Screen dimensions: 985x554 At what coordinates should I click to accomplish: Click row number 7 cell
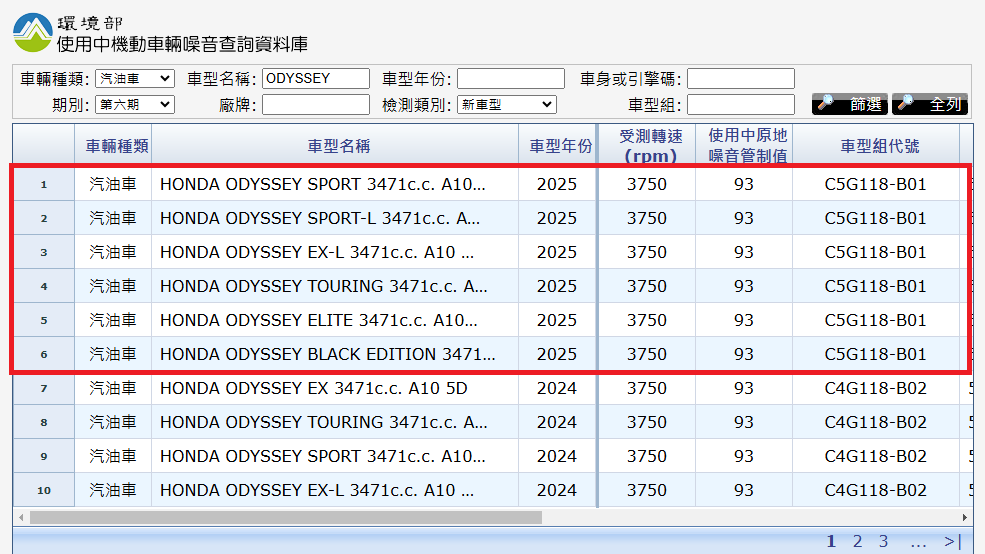(44, 388)
